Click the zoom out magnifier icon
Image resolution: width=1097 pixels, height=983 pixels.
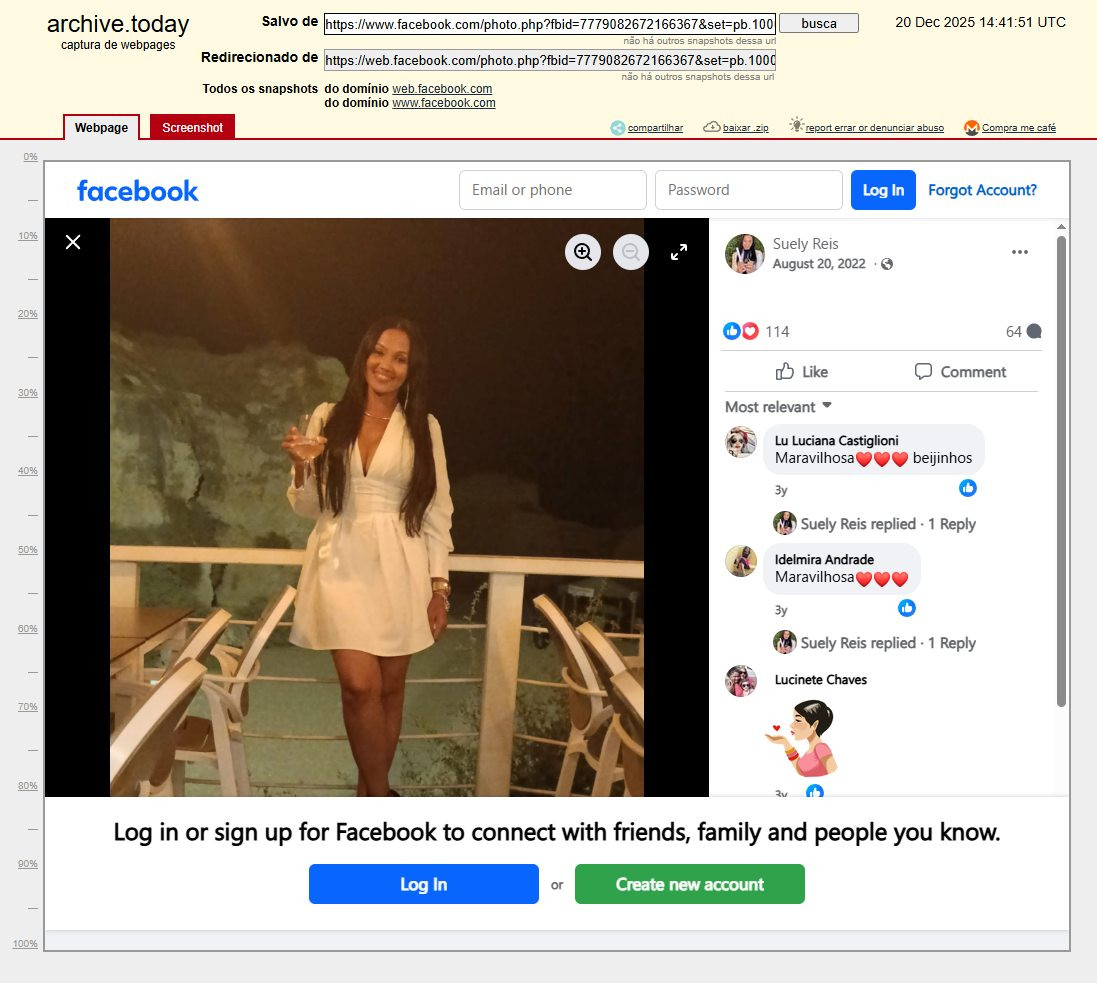point(631,252)
